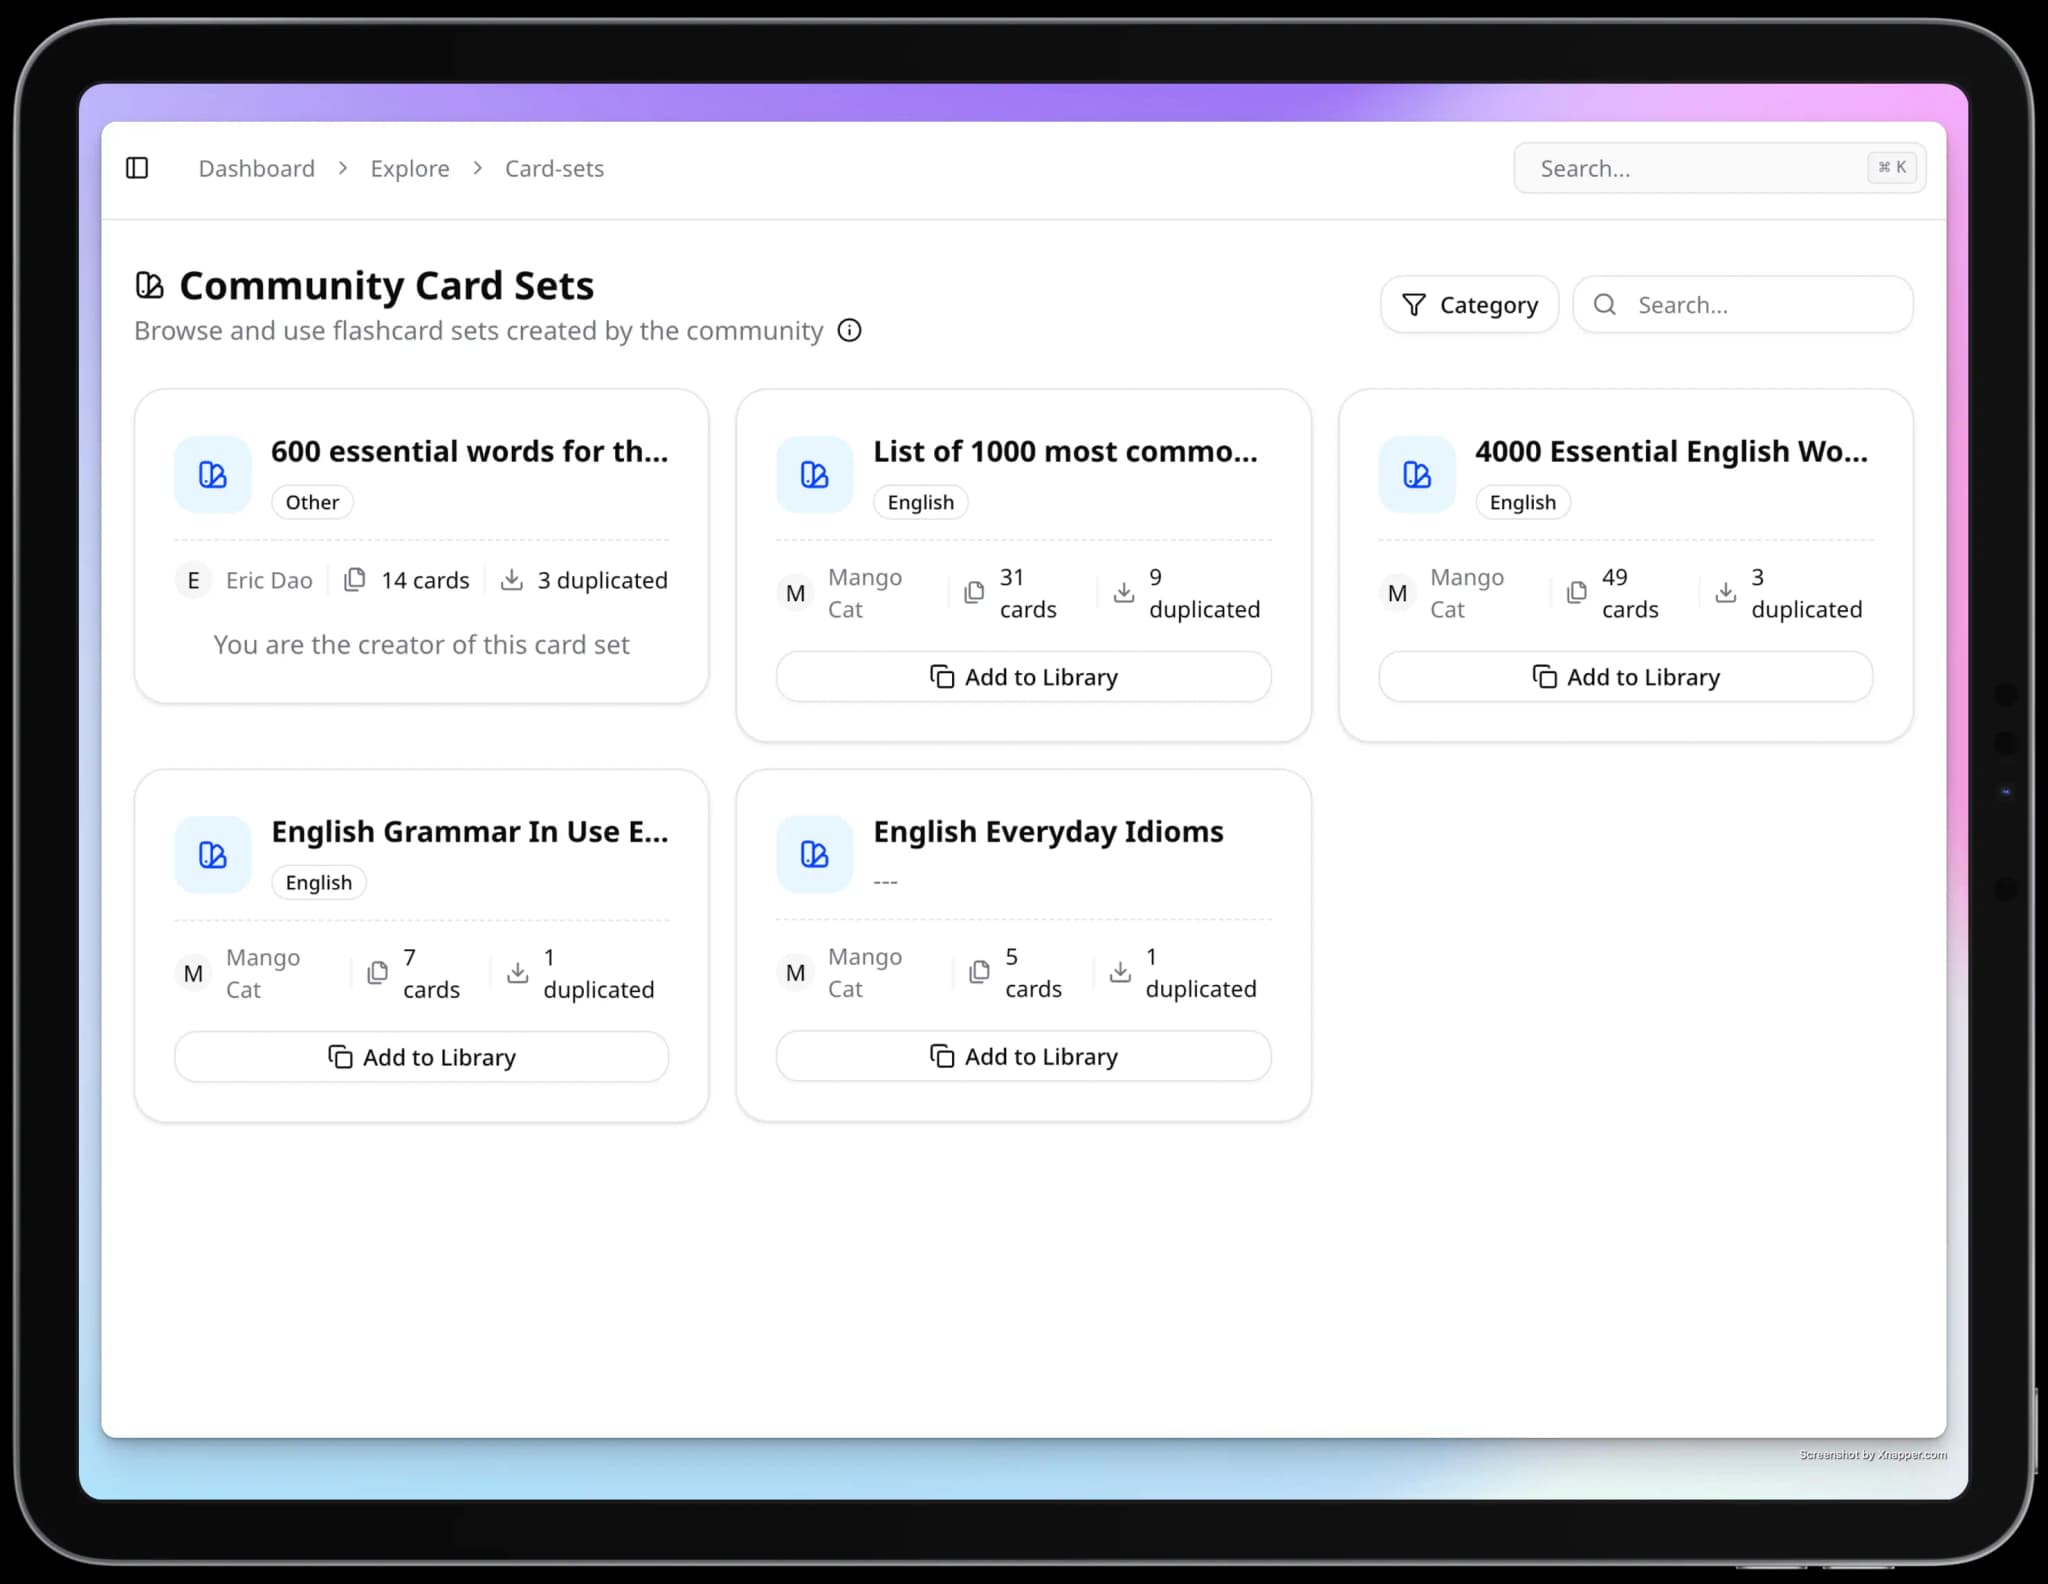The width and height of the screenshot is (2048, 1584).
Task: Navigate to Dashboard via breadcrumb
Action: [x=256, y=168]
